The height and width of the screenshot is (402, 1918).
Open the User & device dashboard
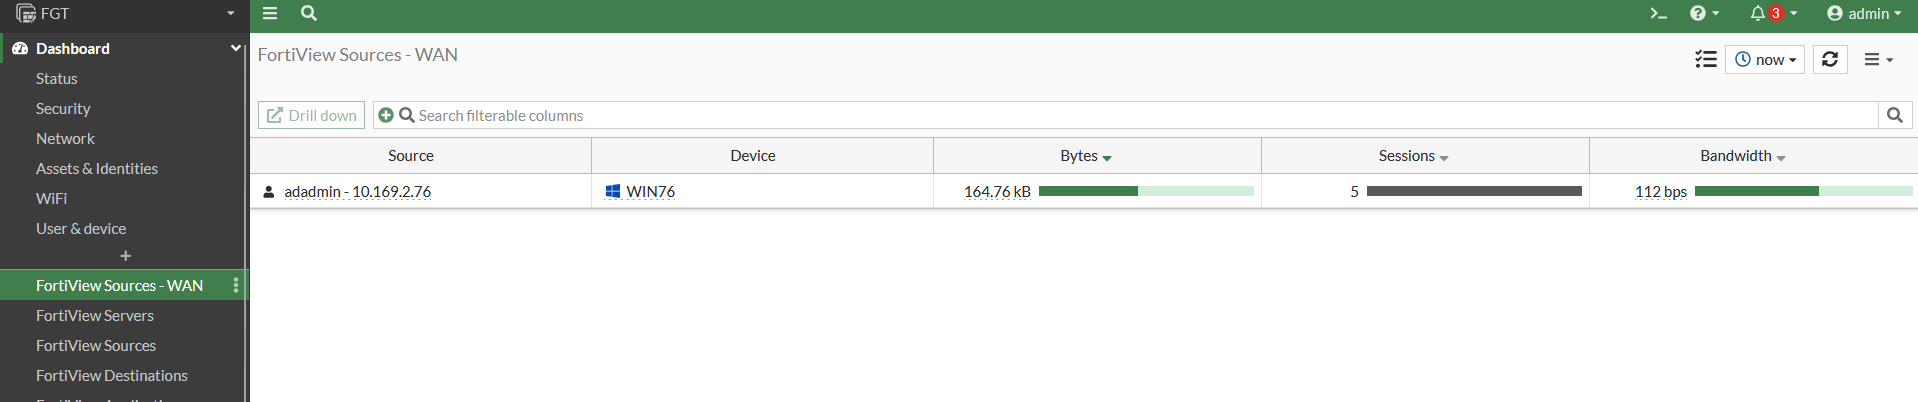(81, 228)
